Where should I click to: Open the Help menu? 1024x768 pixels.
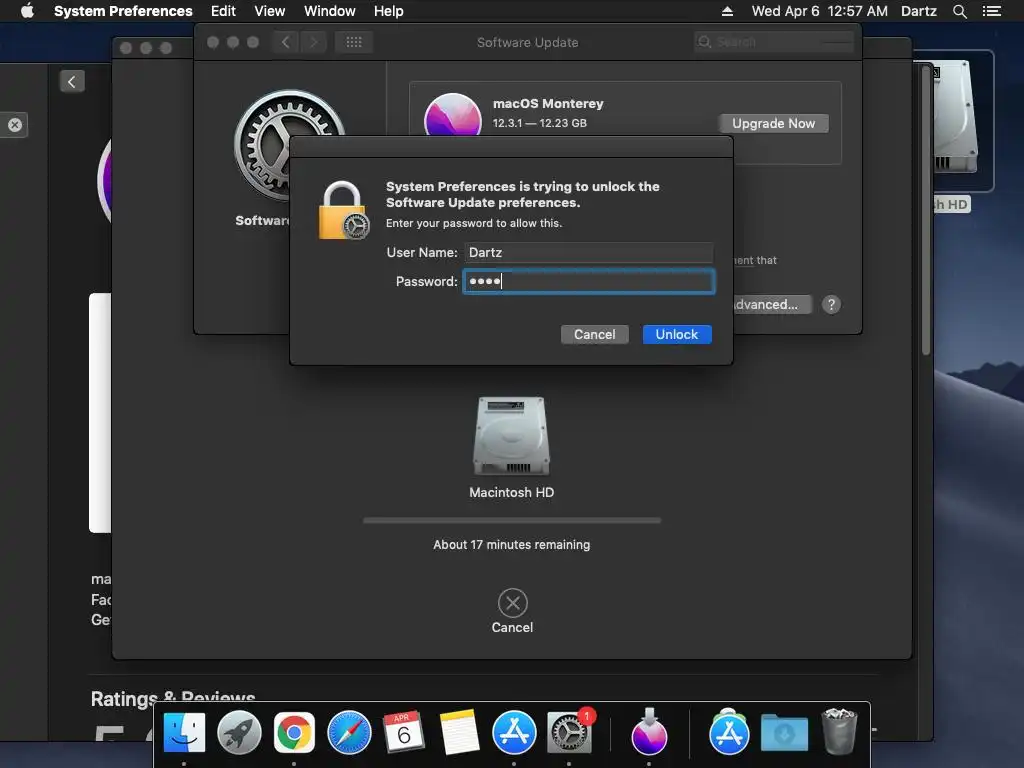(388, 11)
